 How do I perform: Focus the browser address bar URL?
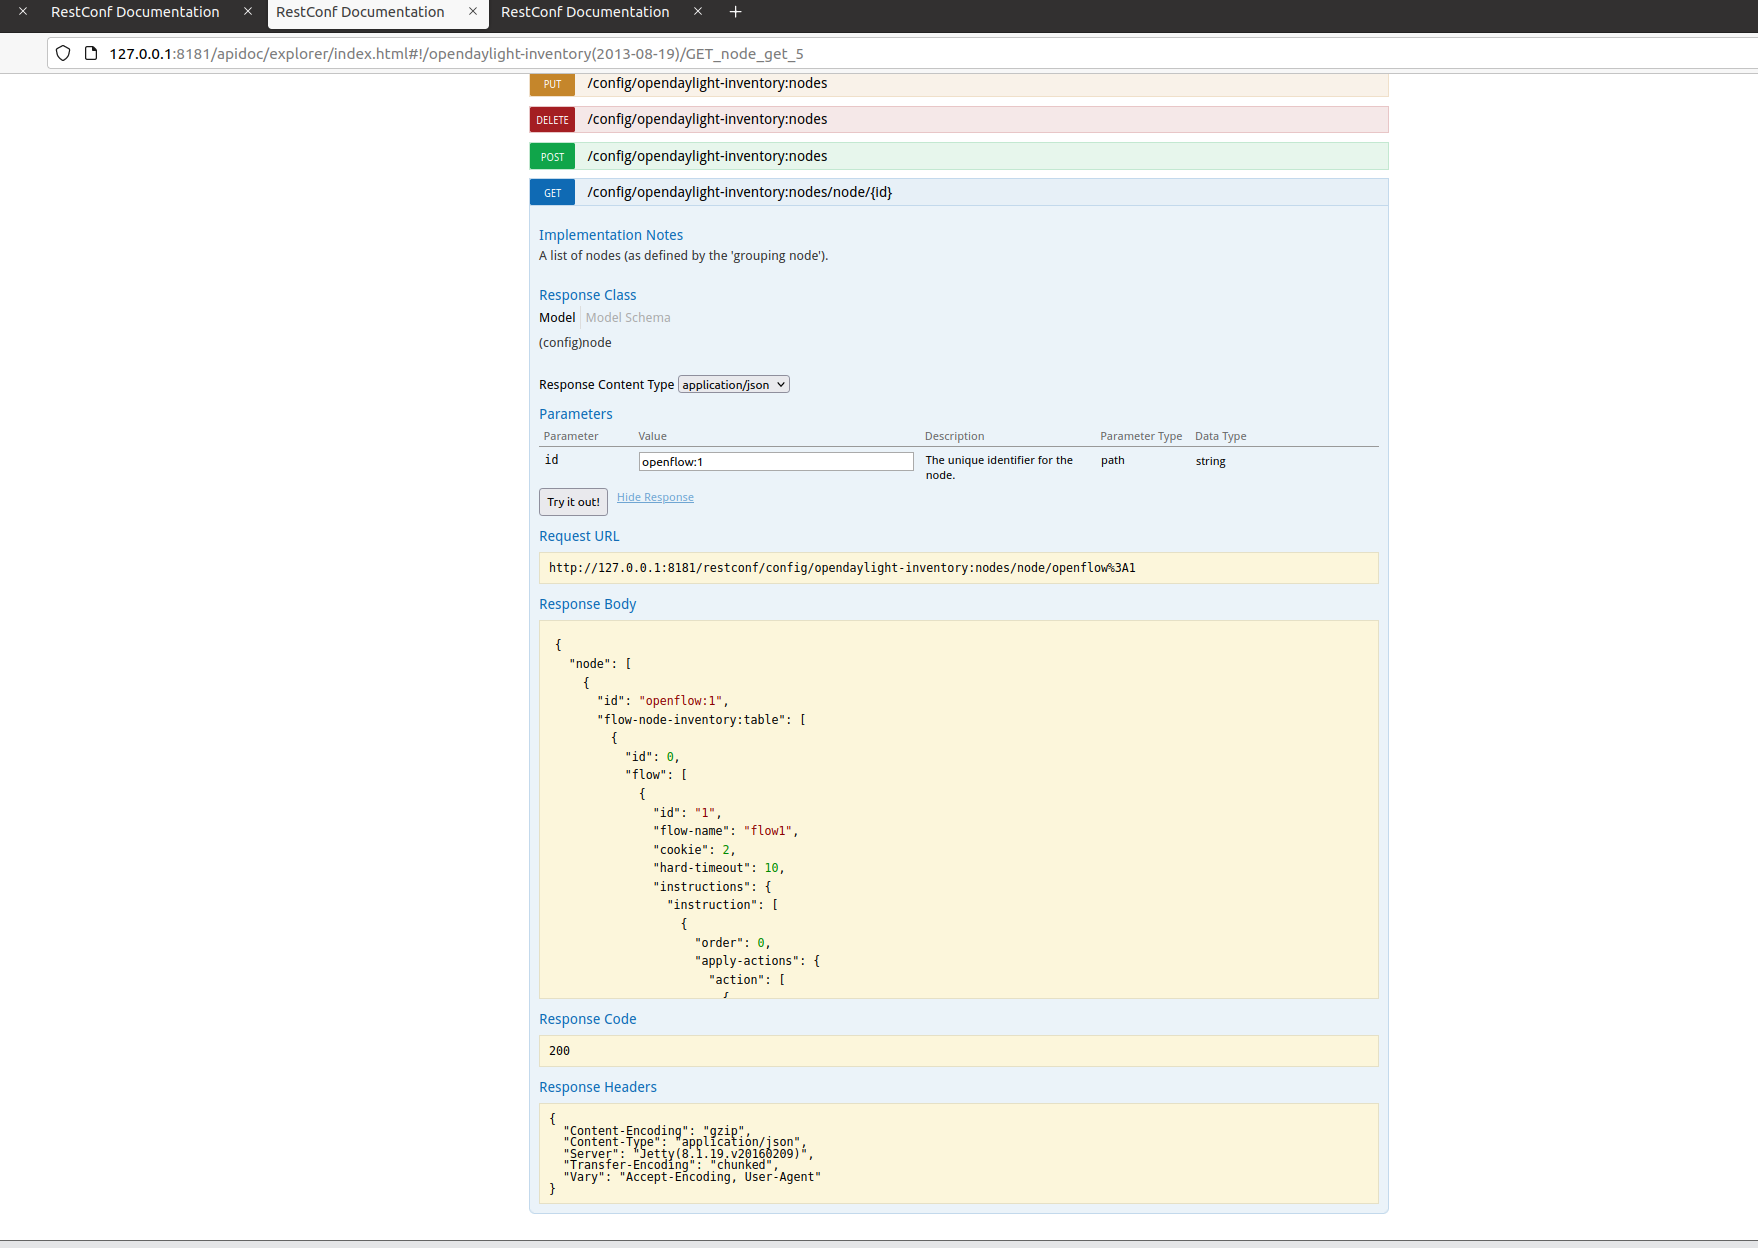click(456, 54)
